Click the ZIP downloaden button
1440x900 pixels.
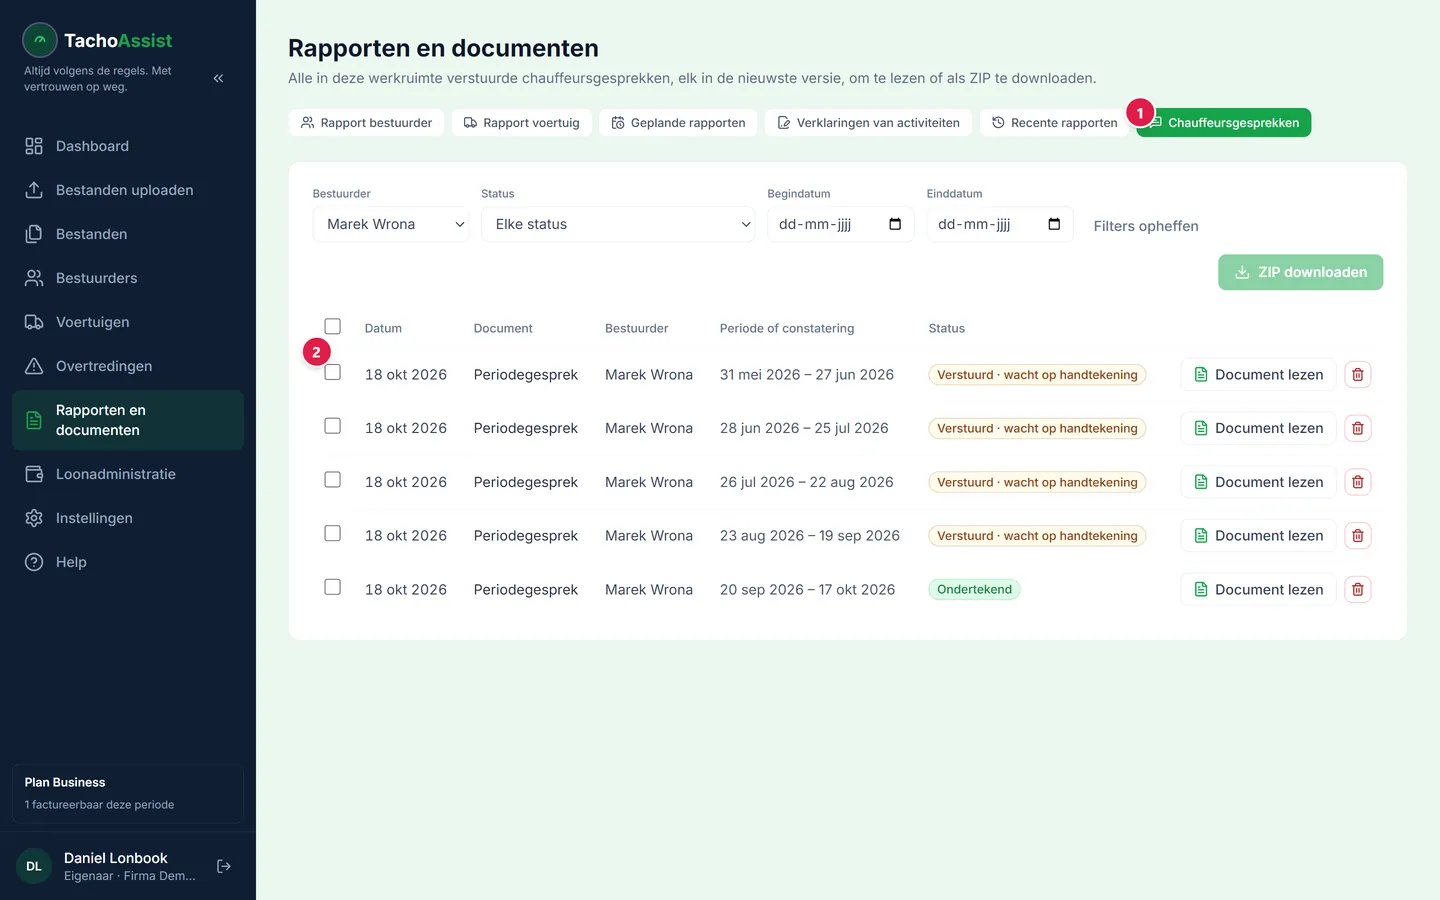click(1300, 272)
